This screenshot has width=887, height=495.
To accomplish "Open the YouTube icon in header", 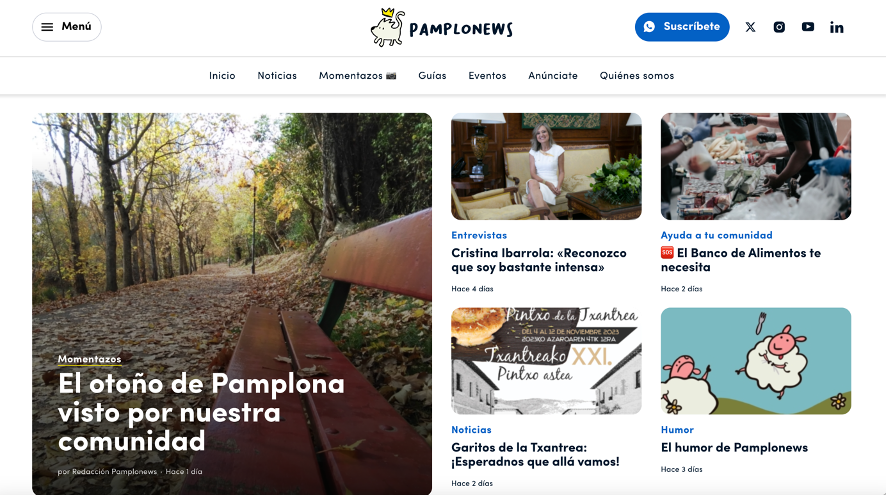I will [808, 27].
